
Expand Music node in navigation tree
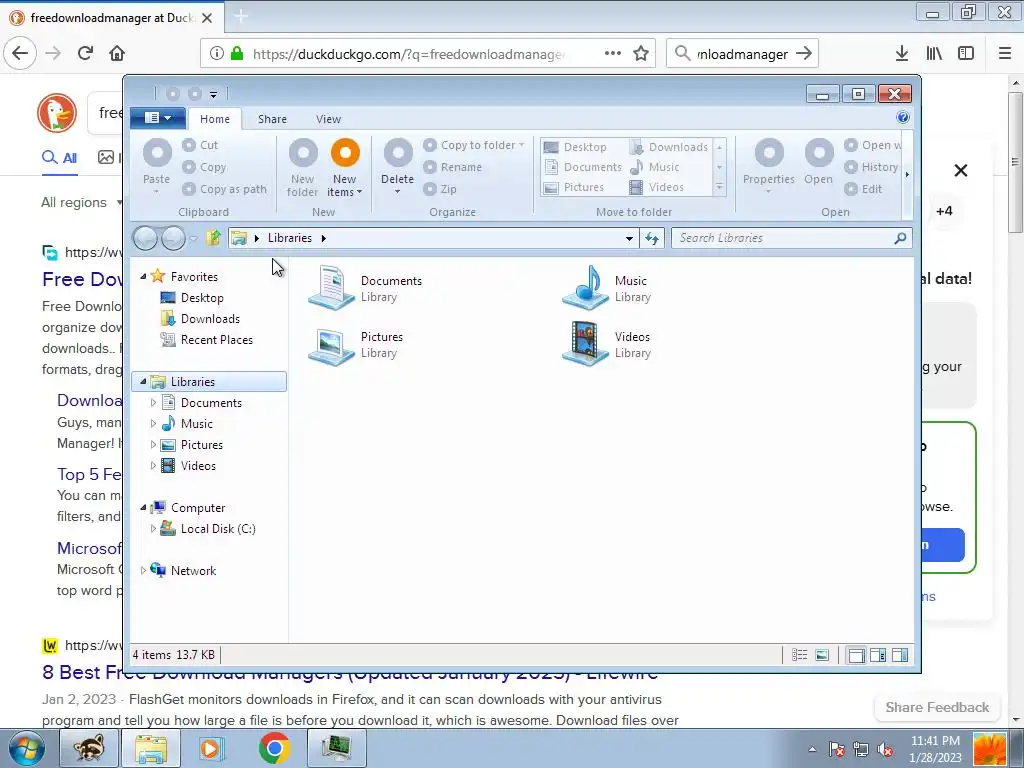153,423
